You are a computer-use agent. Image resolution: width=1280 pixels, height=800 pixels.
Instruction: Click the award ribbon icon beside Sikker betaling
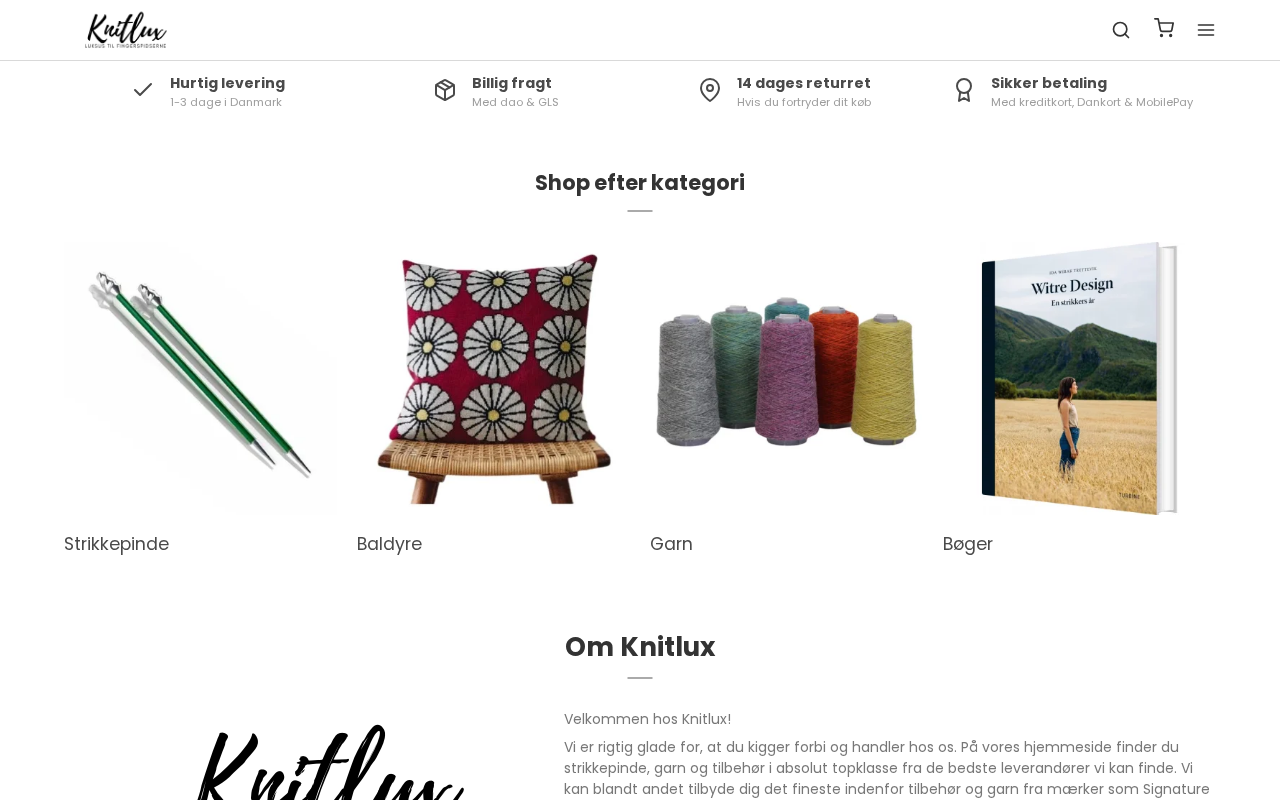point(964,90)
